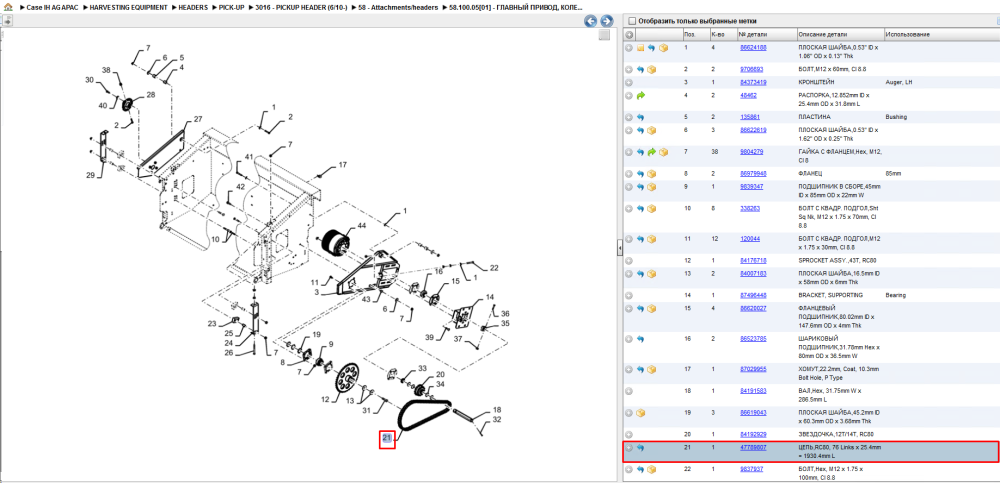Go to the home page icon
The height and width of the screenshot is (483, 1000).
(x=7, y=7)
